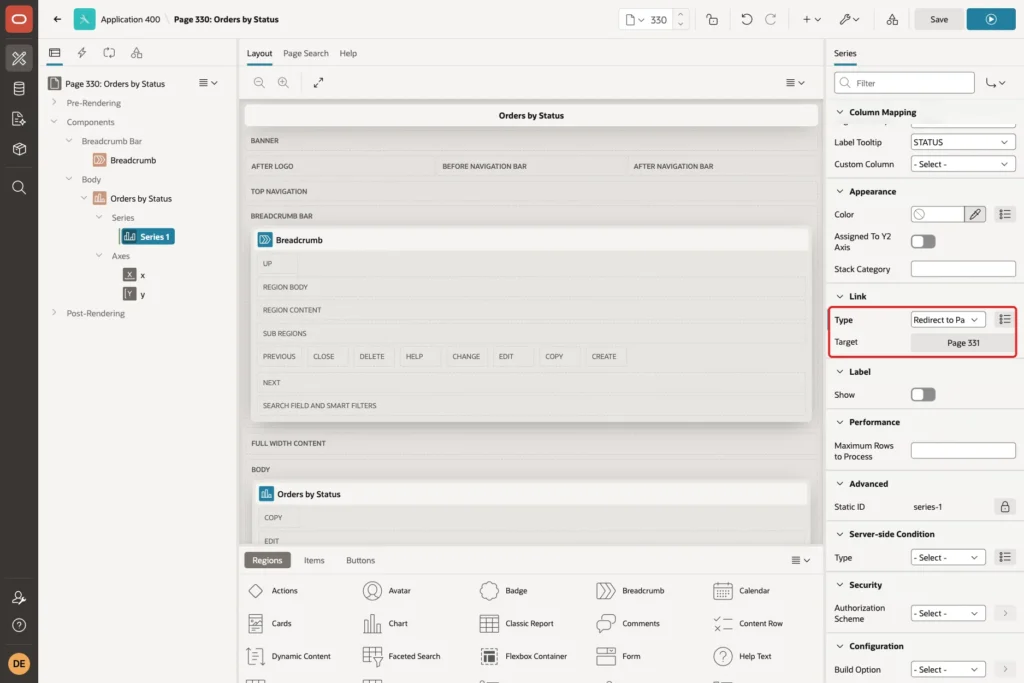Undo the last change
Screen dimensions: 1024x683
[x=746, y=20]
